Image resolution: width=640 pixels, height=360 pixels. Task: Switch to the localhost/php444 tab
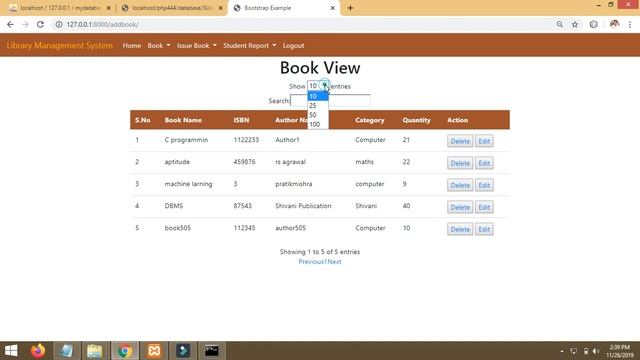pyautogui.click(x=173, y=8)
